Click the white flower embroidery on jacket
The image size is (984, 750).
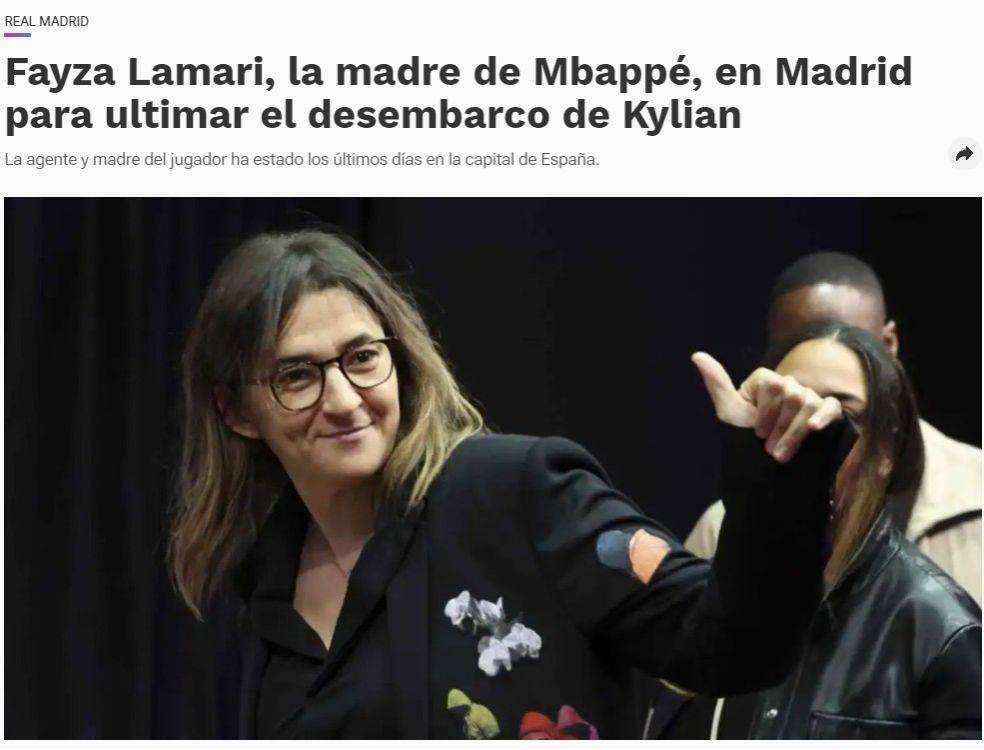pyautogui.click(x=493, y=631)
